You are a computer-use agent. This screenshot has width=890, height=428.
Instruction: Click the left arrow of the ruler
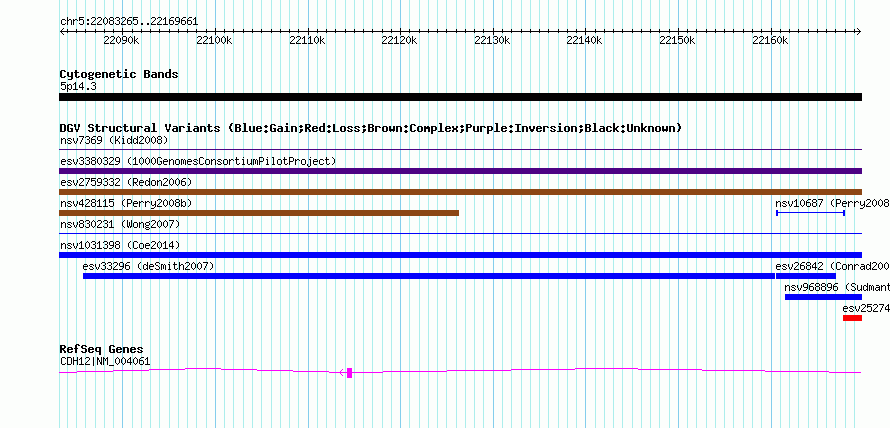tap(62, 31)
